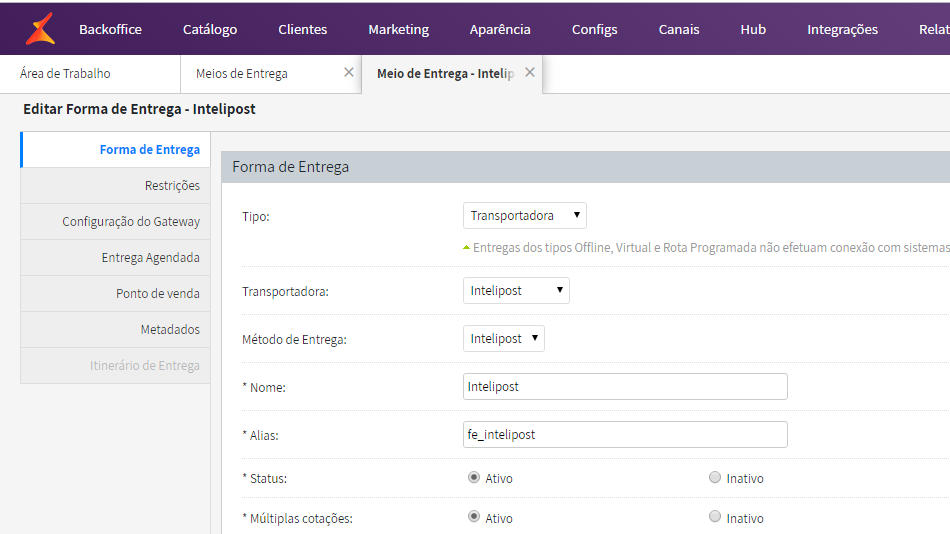Image resolution: width=950 pixels, height=534 pixels.
Task: Open the Canais menu
Action: click(x=679, y=29)
